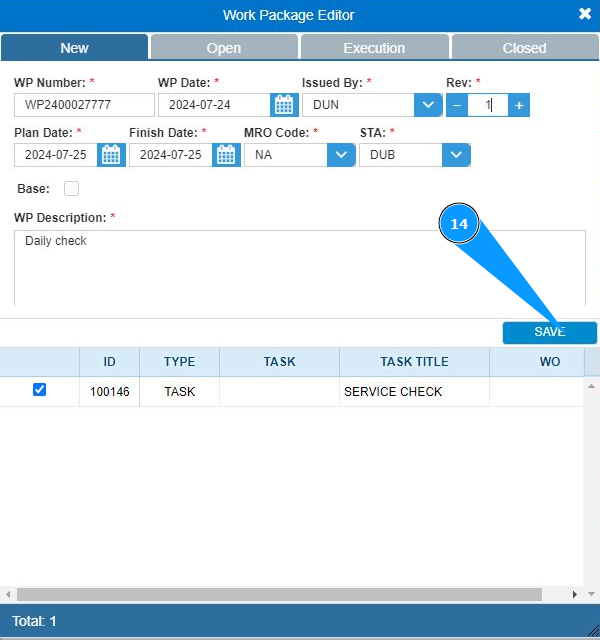Expand the STA dropdown

click(456, 155)
